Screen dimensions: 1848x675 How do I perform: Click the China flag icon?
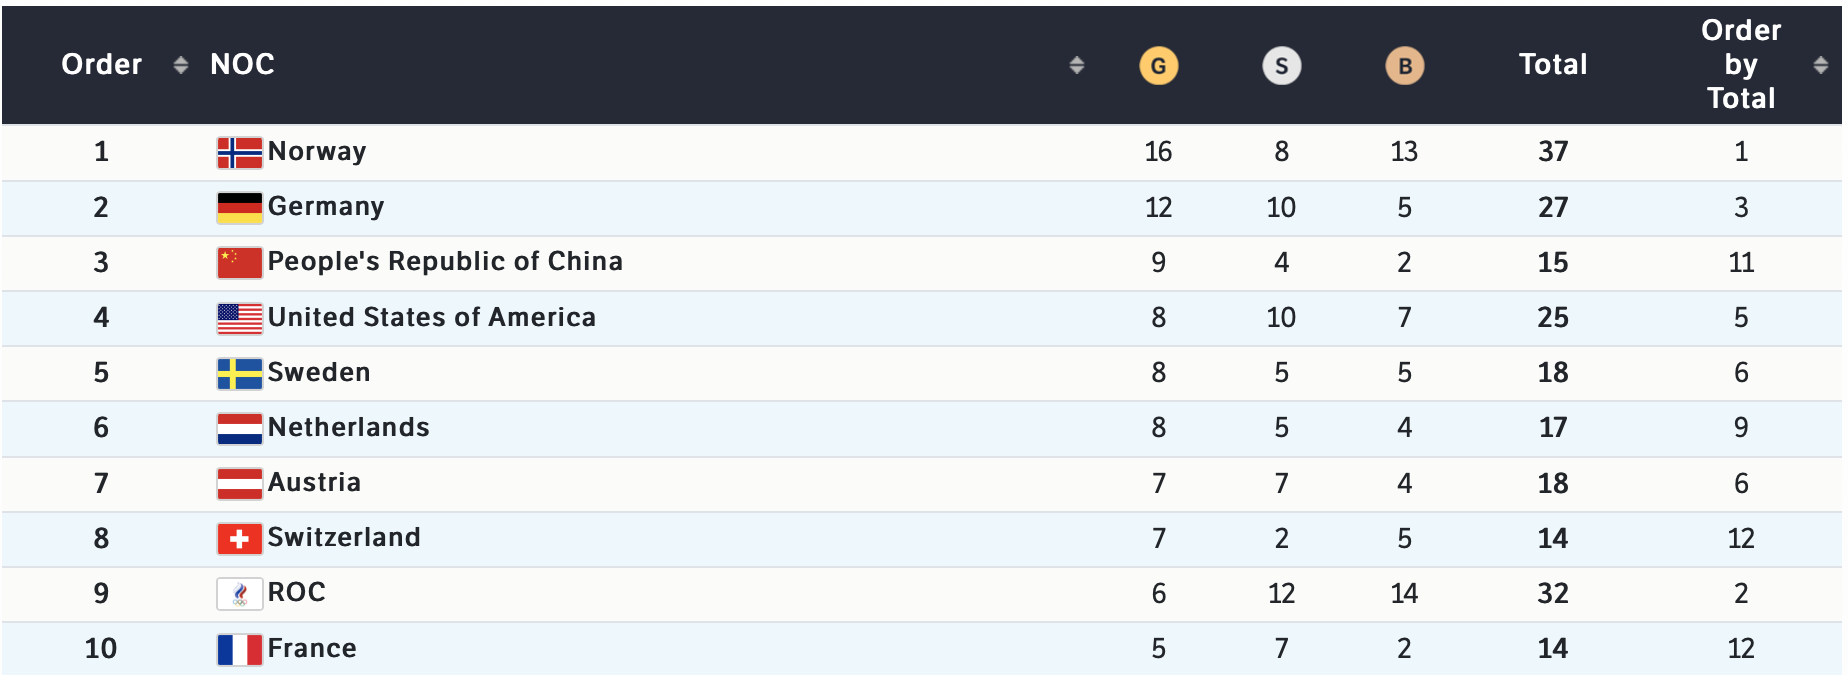point(239,262)
